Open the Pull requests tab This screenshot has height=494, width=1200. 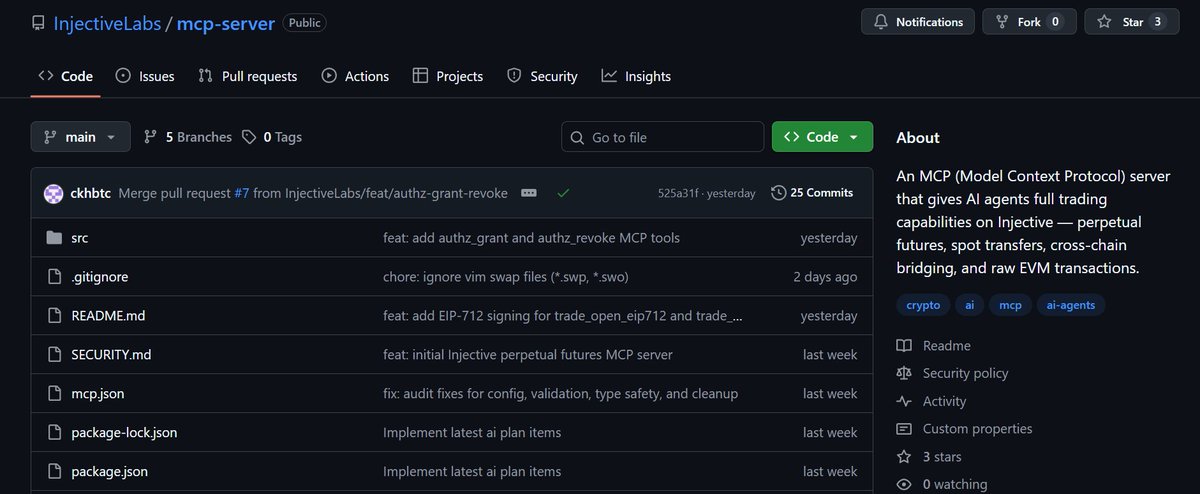pos(247,76)
